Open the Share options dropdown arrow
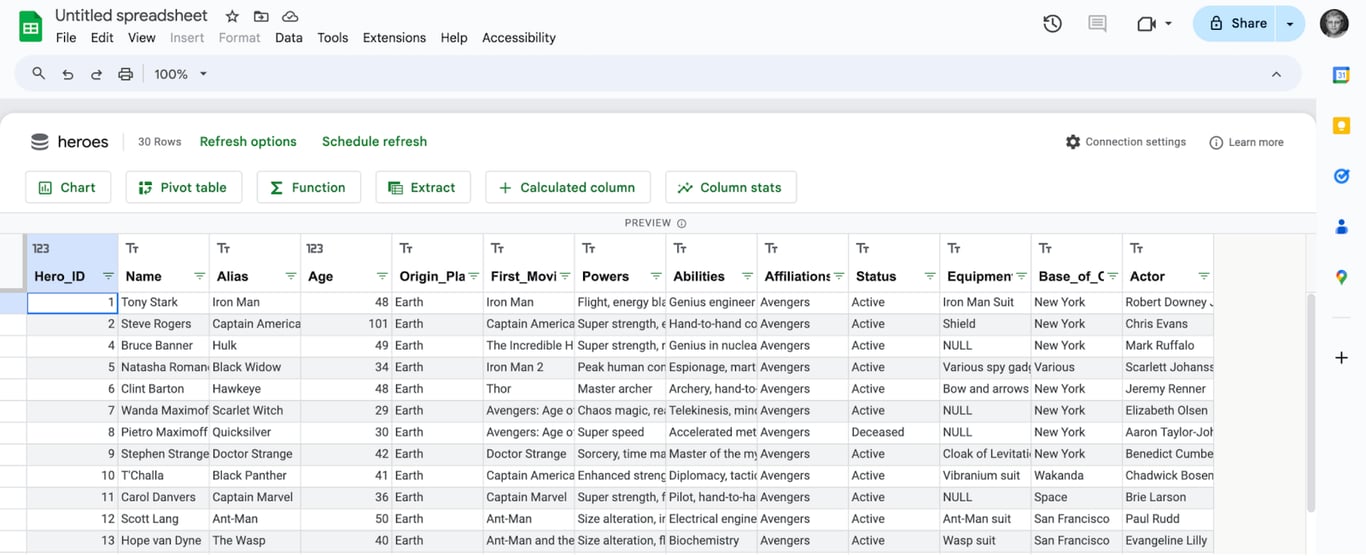 [1290, 23]
